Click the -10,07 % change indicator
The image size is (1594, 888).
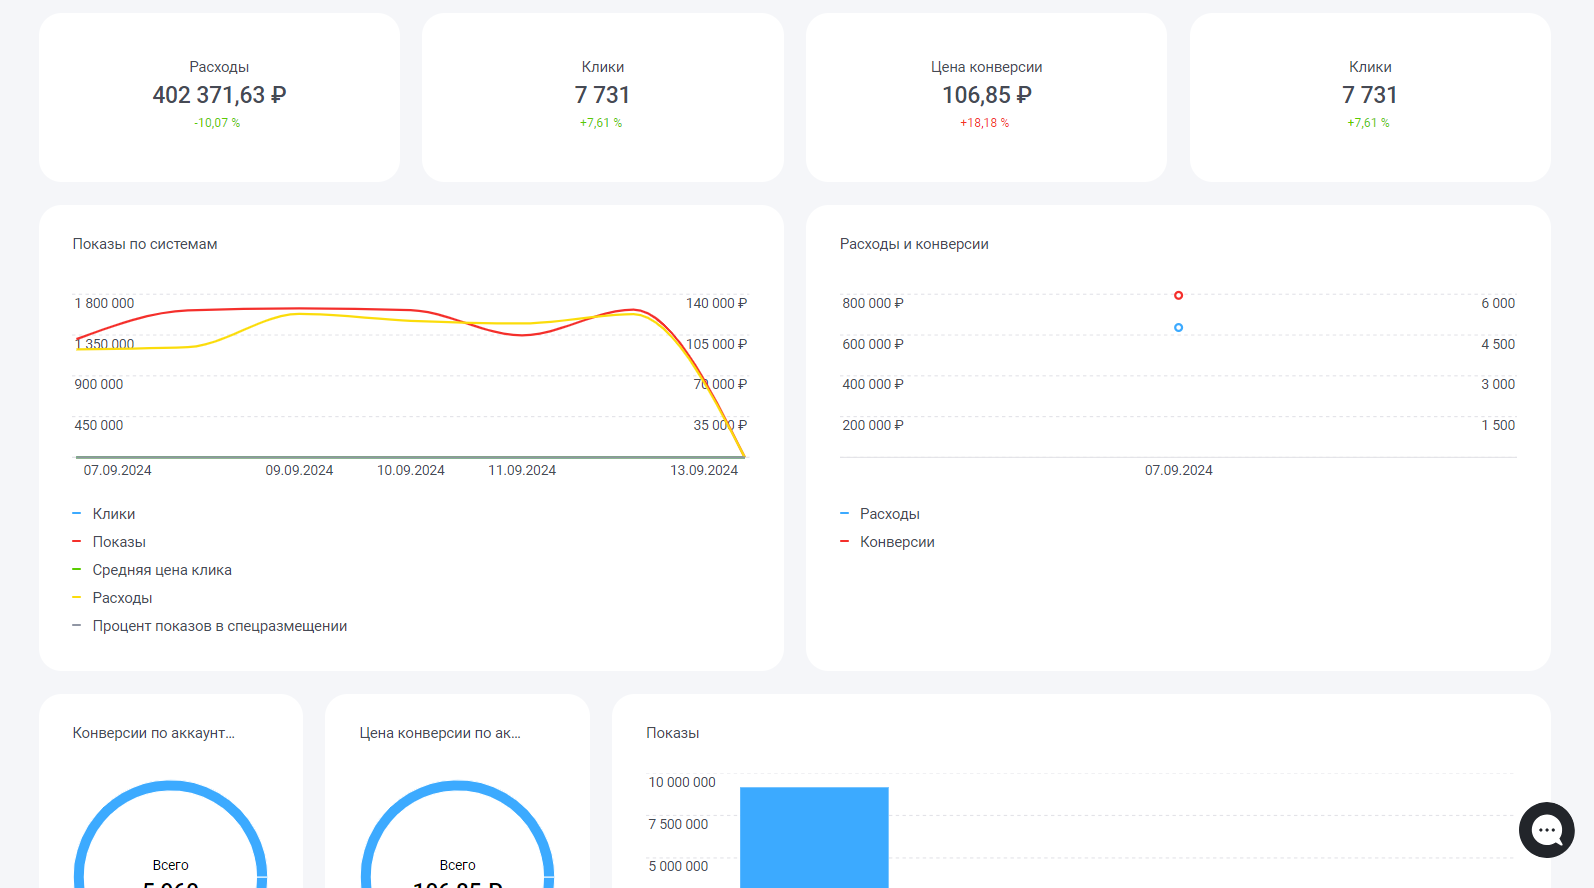[x=217, y=123]
